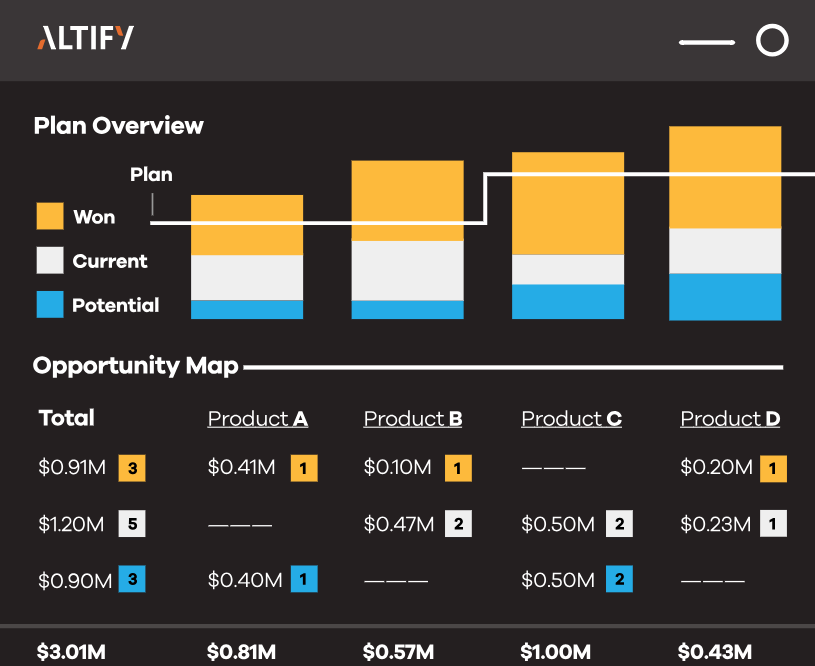This screenshot has width=815, height=666.
Task: Click the $0.91M total won value
Action: (x=72, y=467)
